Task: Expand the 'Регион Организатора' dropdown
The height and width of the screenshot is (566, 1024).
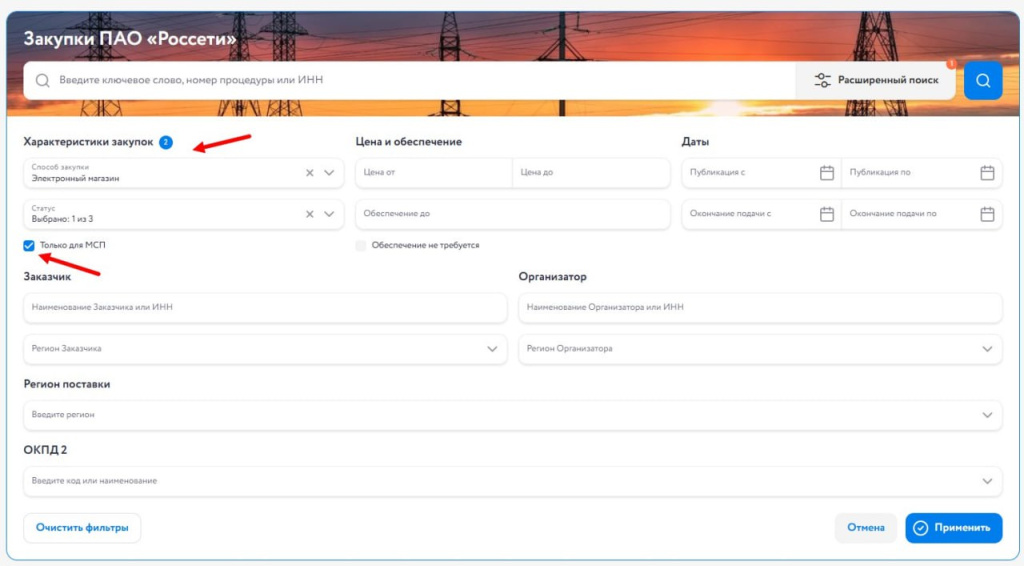Action: tap(760, 349)
